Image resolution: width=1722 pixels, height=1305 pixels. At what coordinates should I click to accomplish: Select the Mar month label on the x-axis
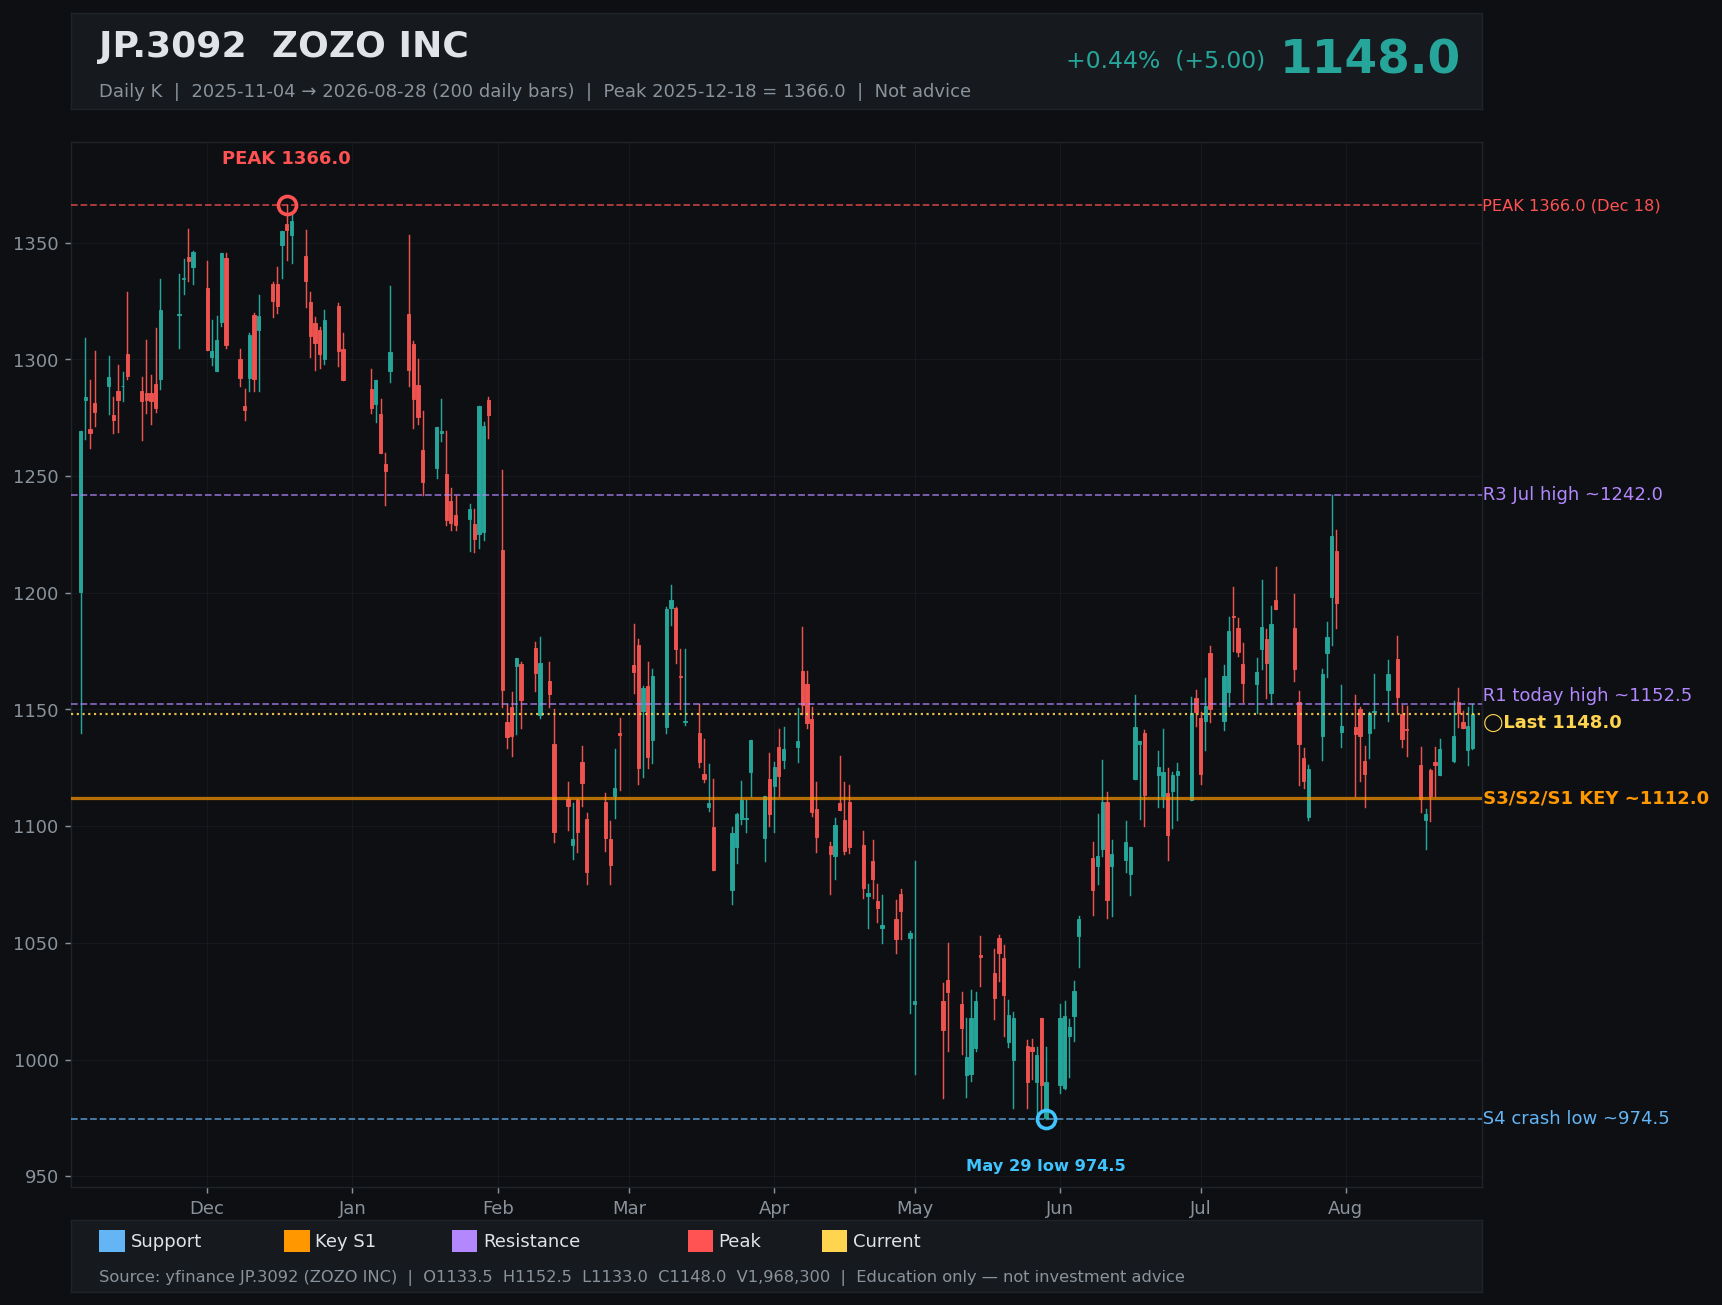coord(629,1208)
